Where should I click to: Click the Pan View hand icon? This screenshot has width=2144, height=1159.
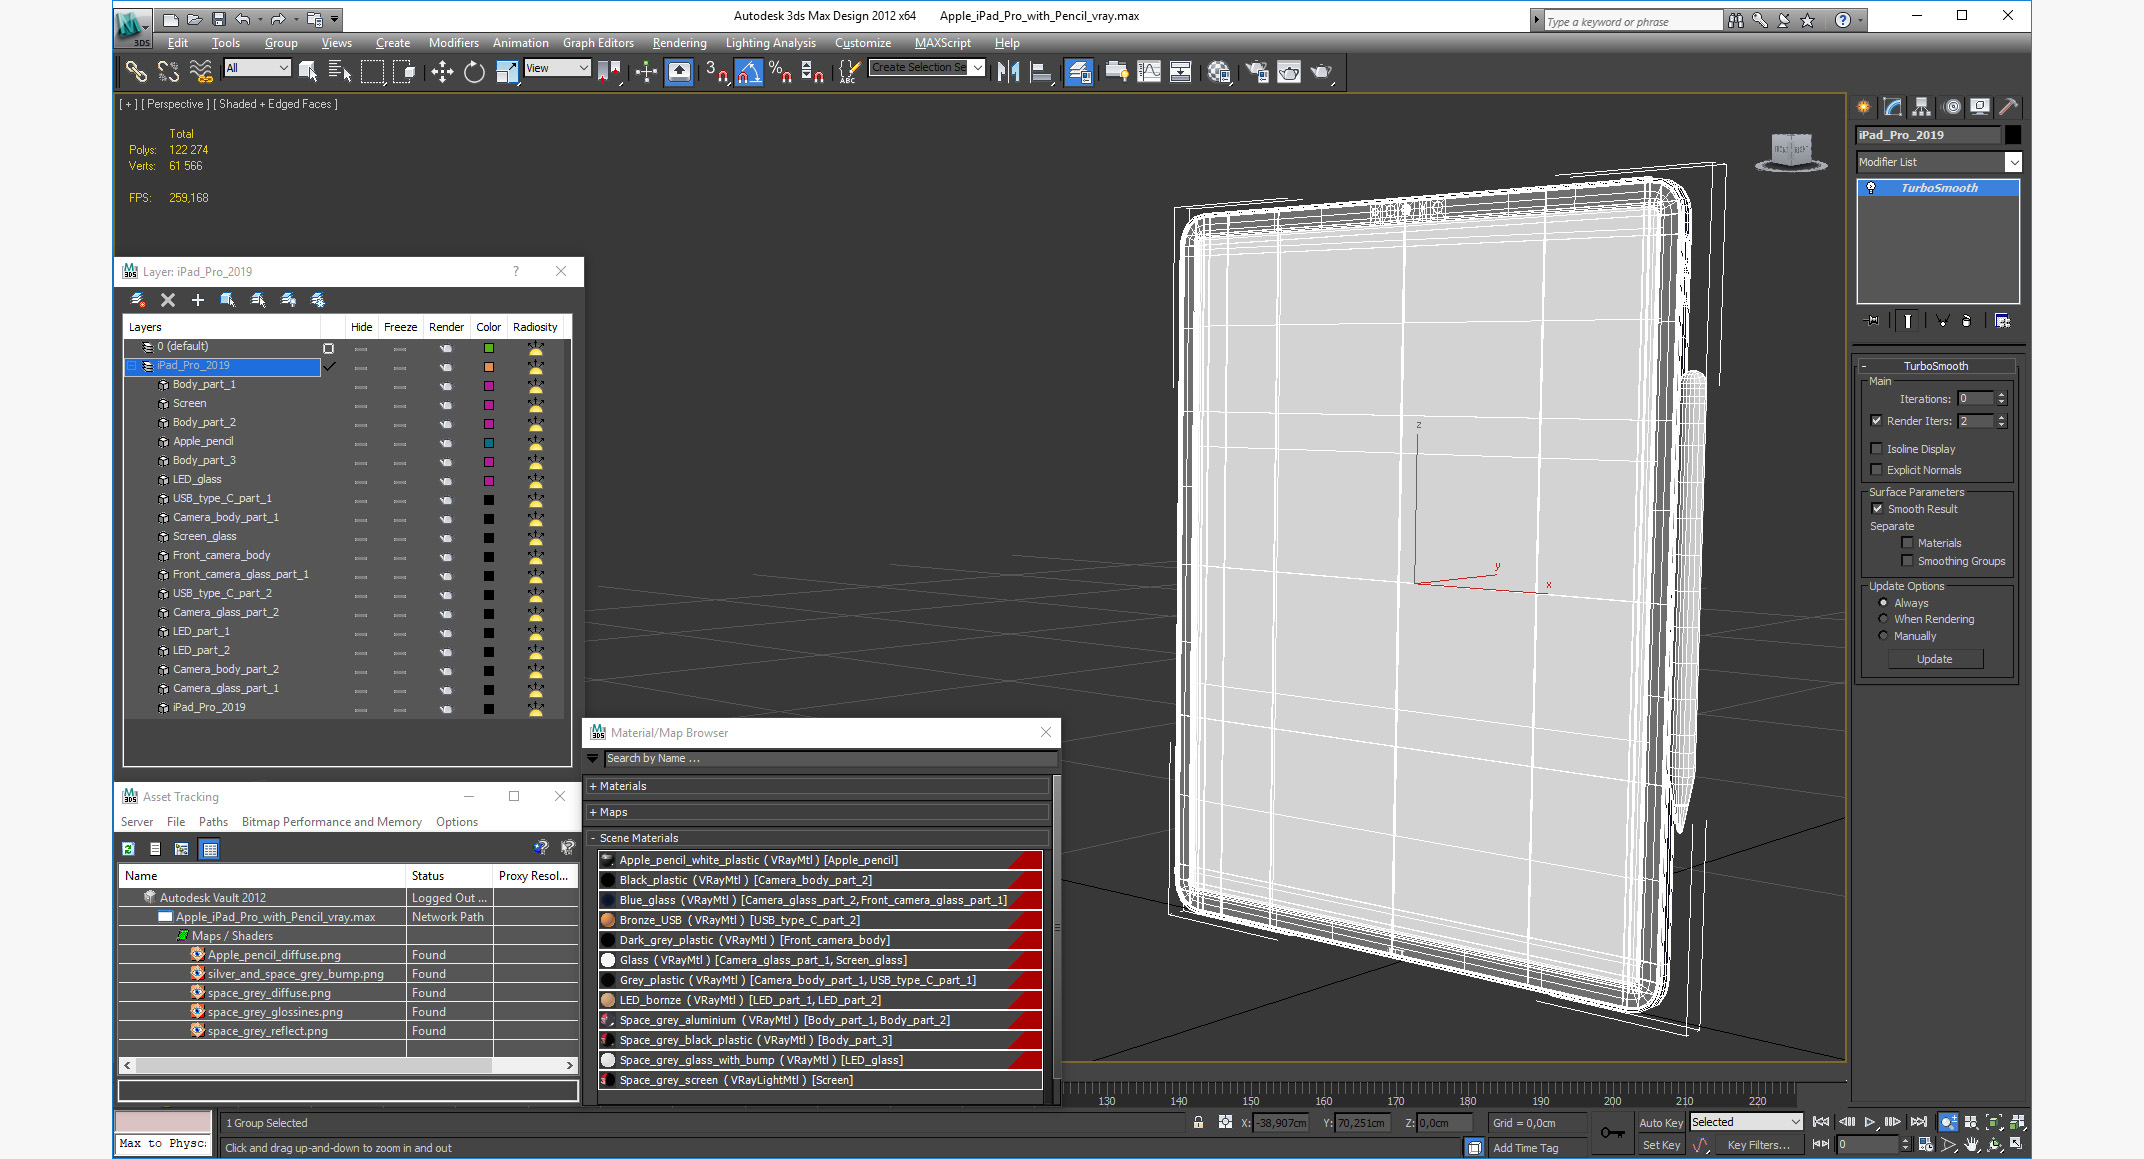[1971, 1144]
